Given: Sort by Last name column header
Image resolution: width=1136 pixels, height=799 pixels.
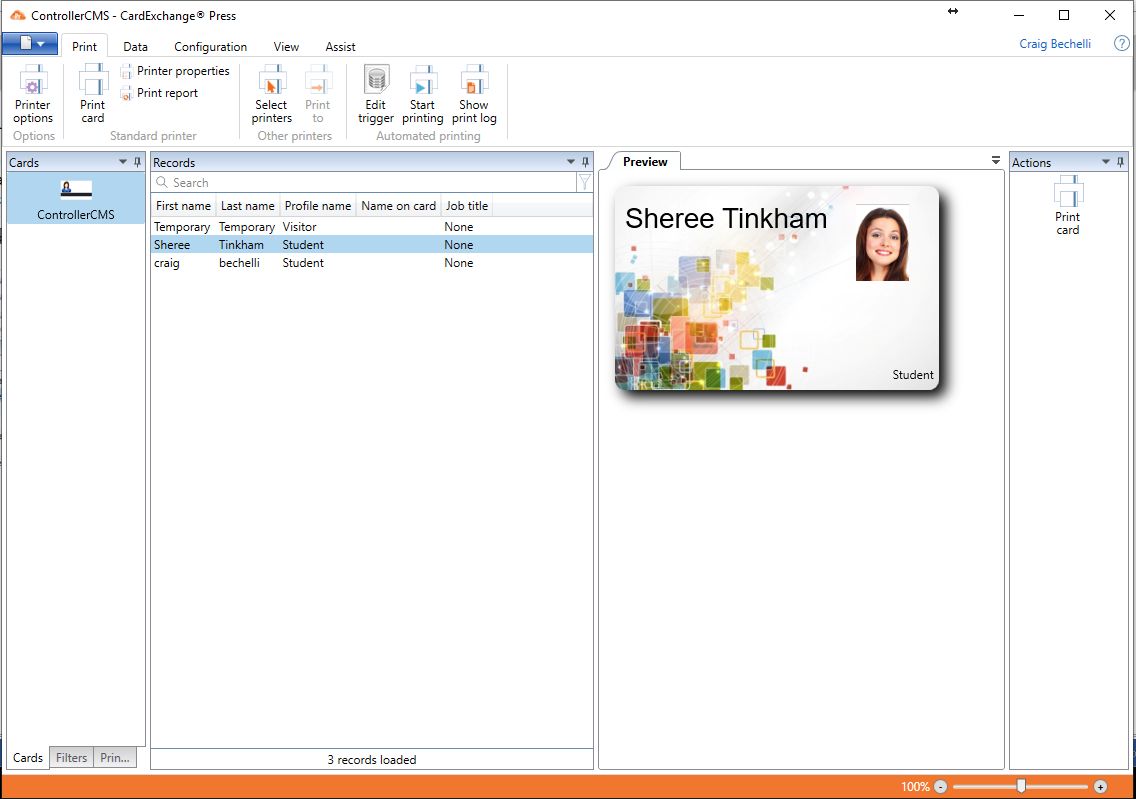Looking at the screenshot, I should pos(248,206).
